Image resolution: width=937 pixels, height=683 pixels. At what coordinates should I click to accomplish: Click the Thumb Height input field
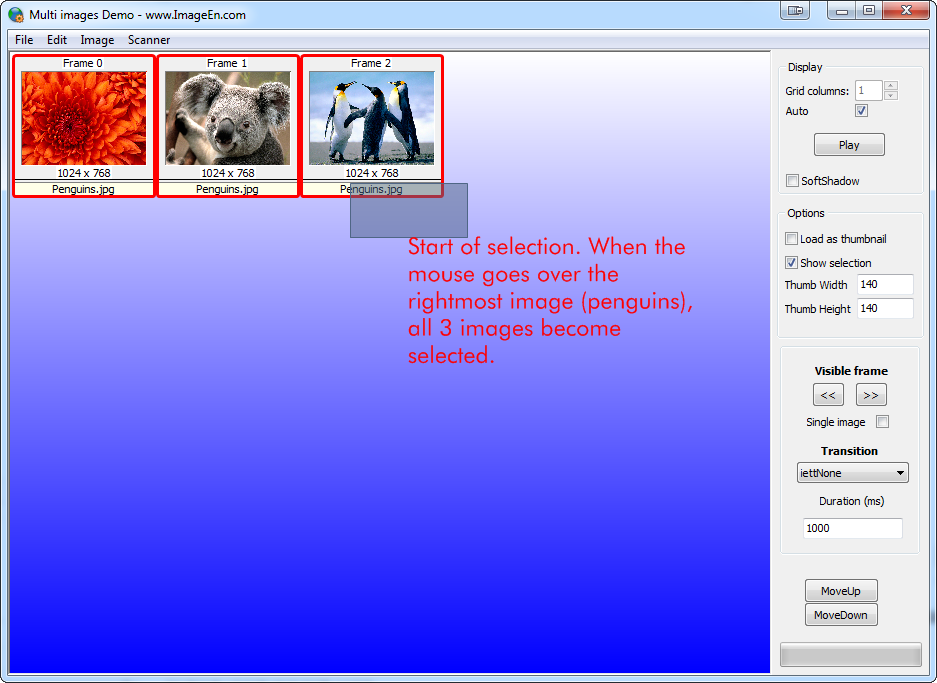(x=885, y=308)
